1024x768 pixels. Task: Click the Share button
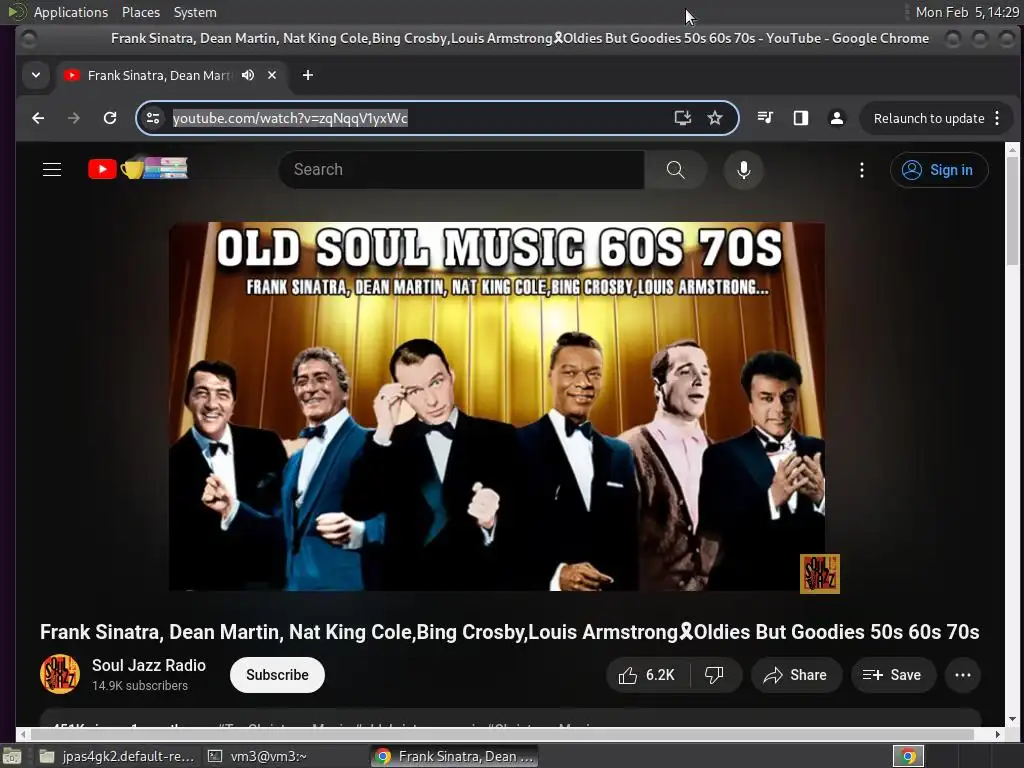coord(796,675)
